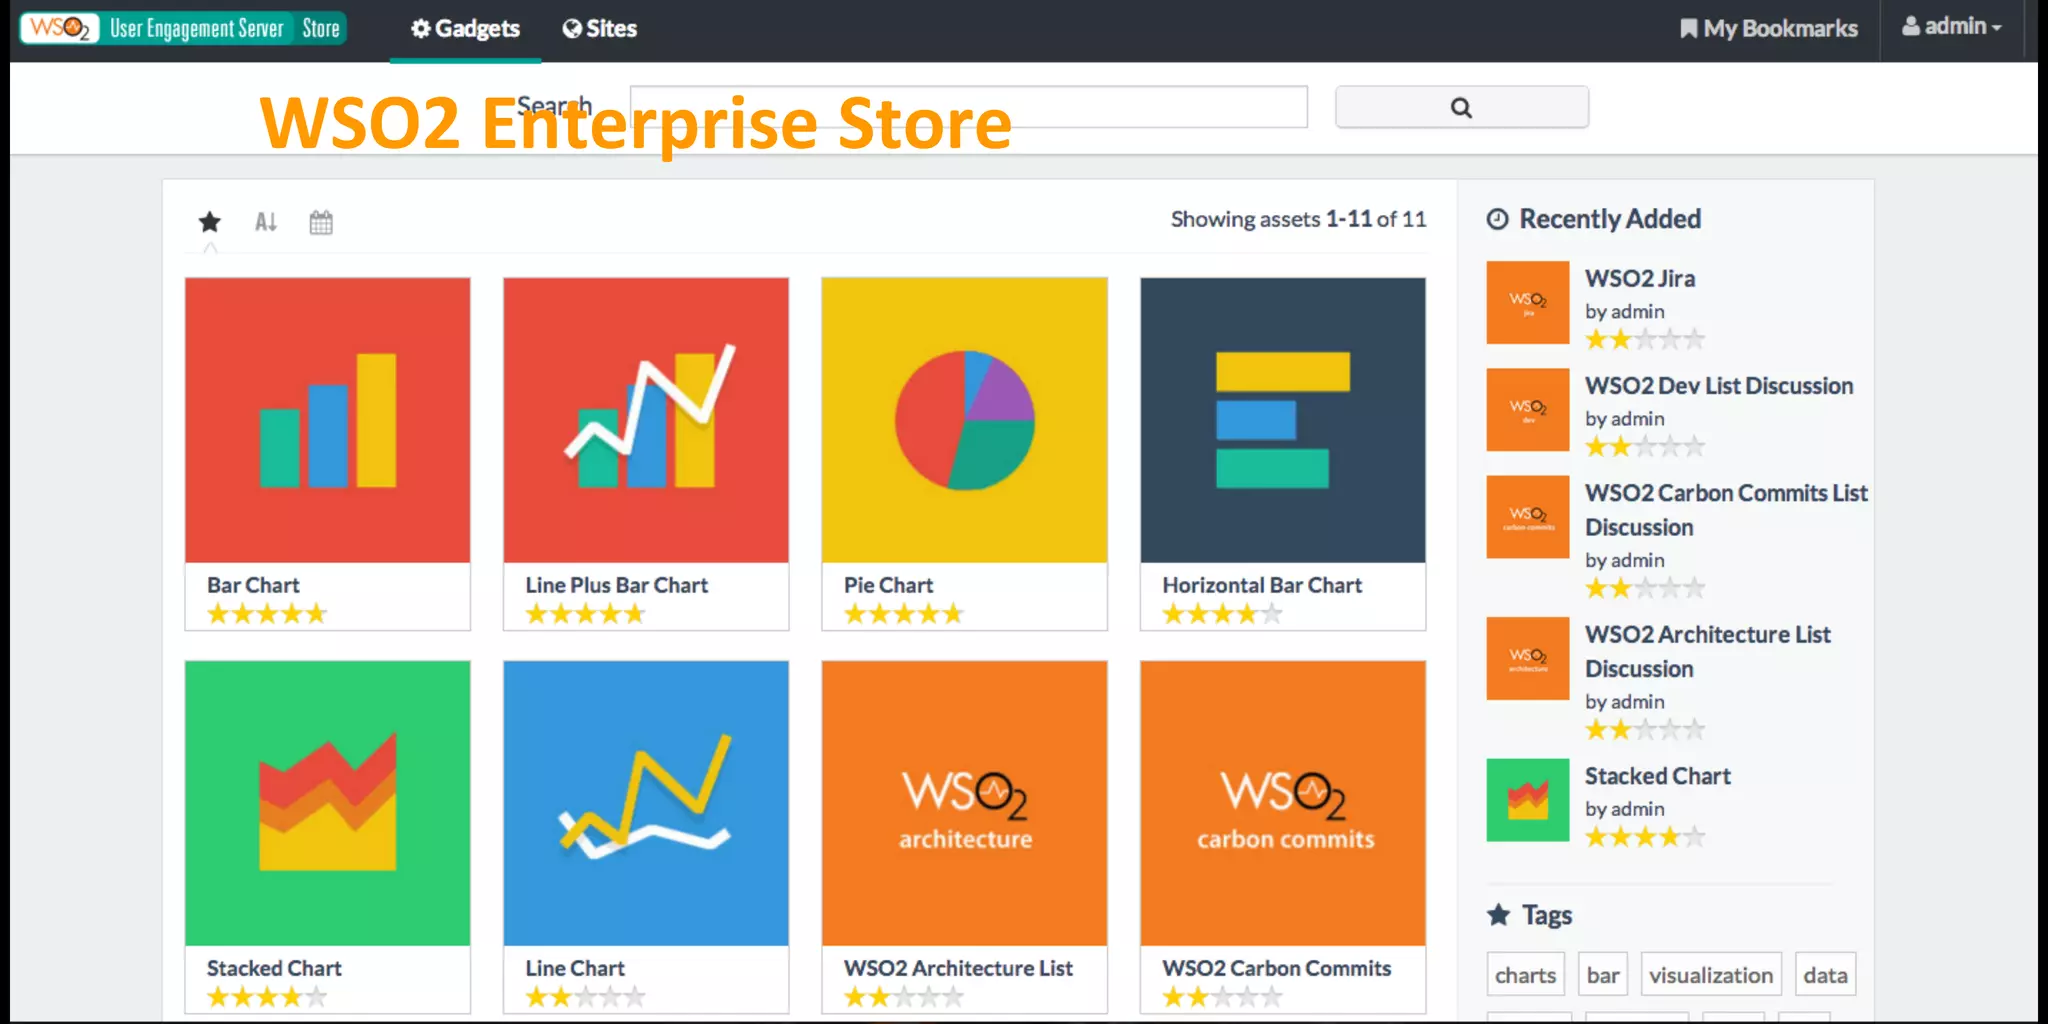Image resolution: width=2048 pixels, height=1024 pixels.
Task: Click Stacked Chart sidebar star rating
Action: click(1645, 837)
